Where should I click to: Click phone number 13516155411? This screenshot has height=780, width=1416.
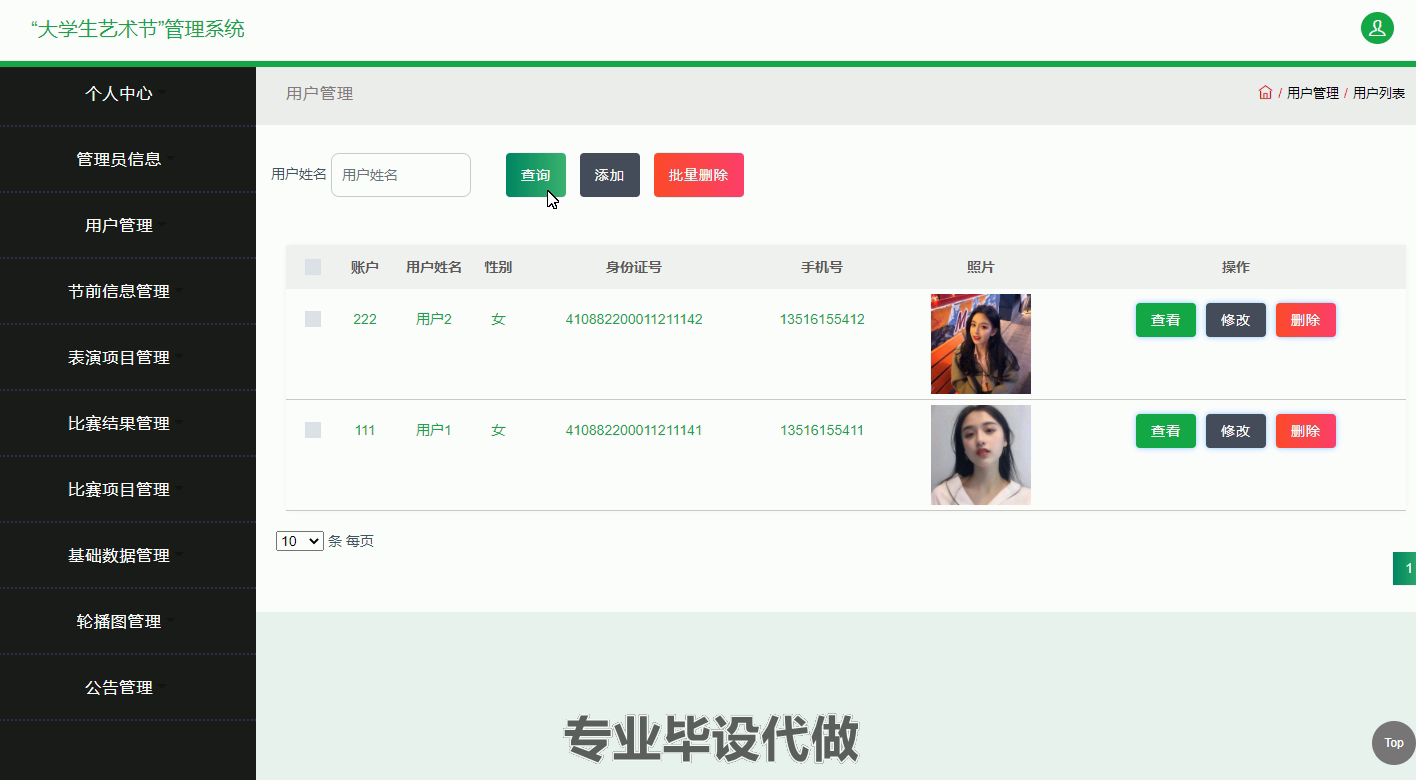pyautogui.click(x=822, y=430)
